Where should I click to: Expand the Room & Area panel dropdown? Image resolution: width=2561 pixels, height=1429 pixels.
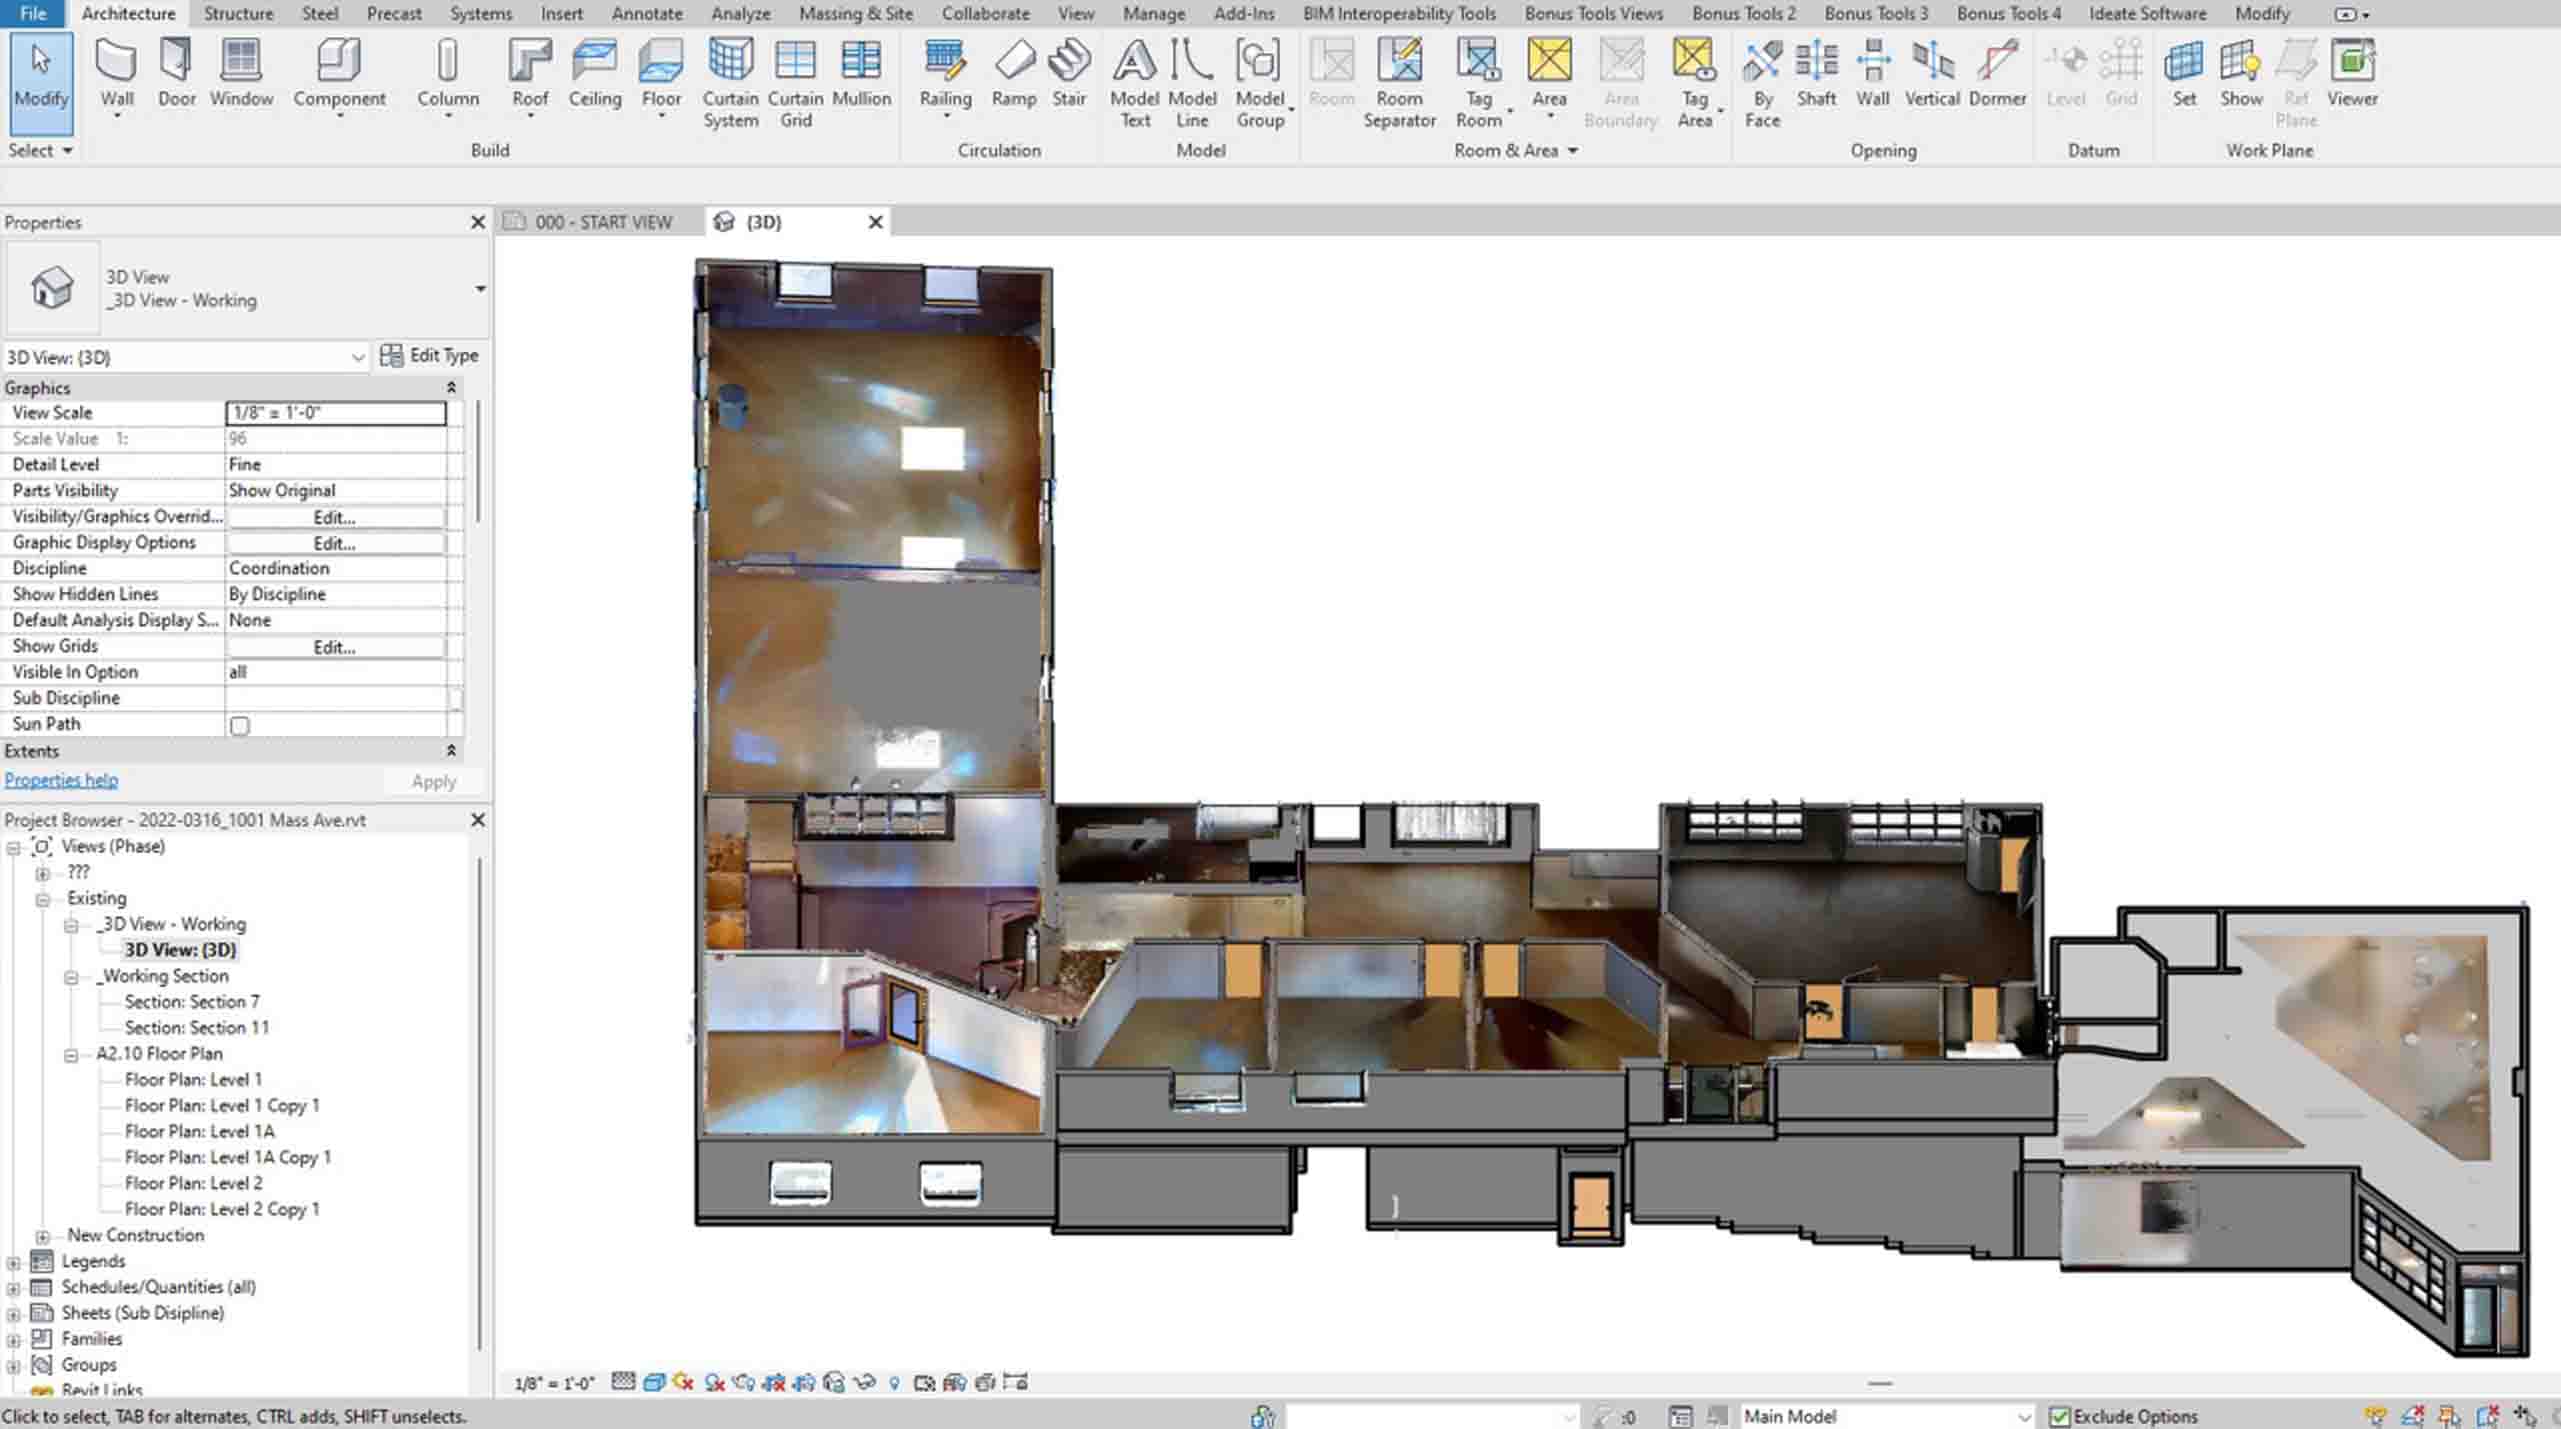pyautogui.click(x=1573, y=151)
